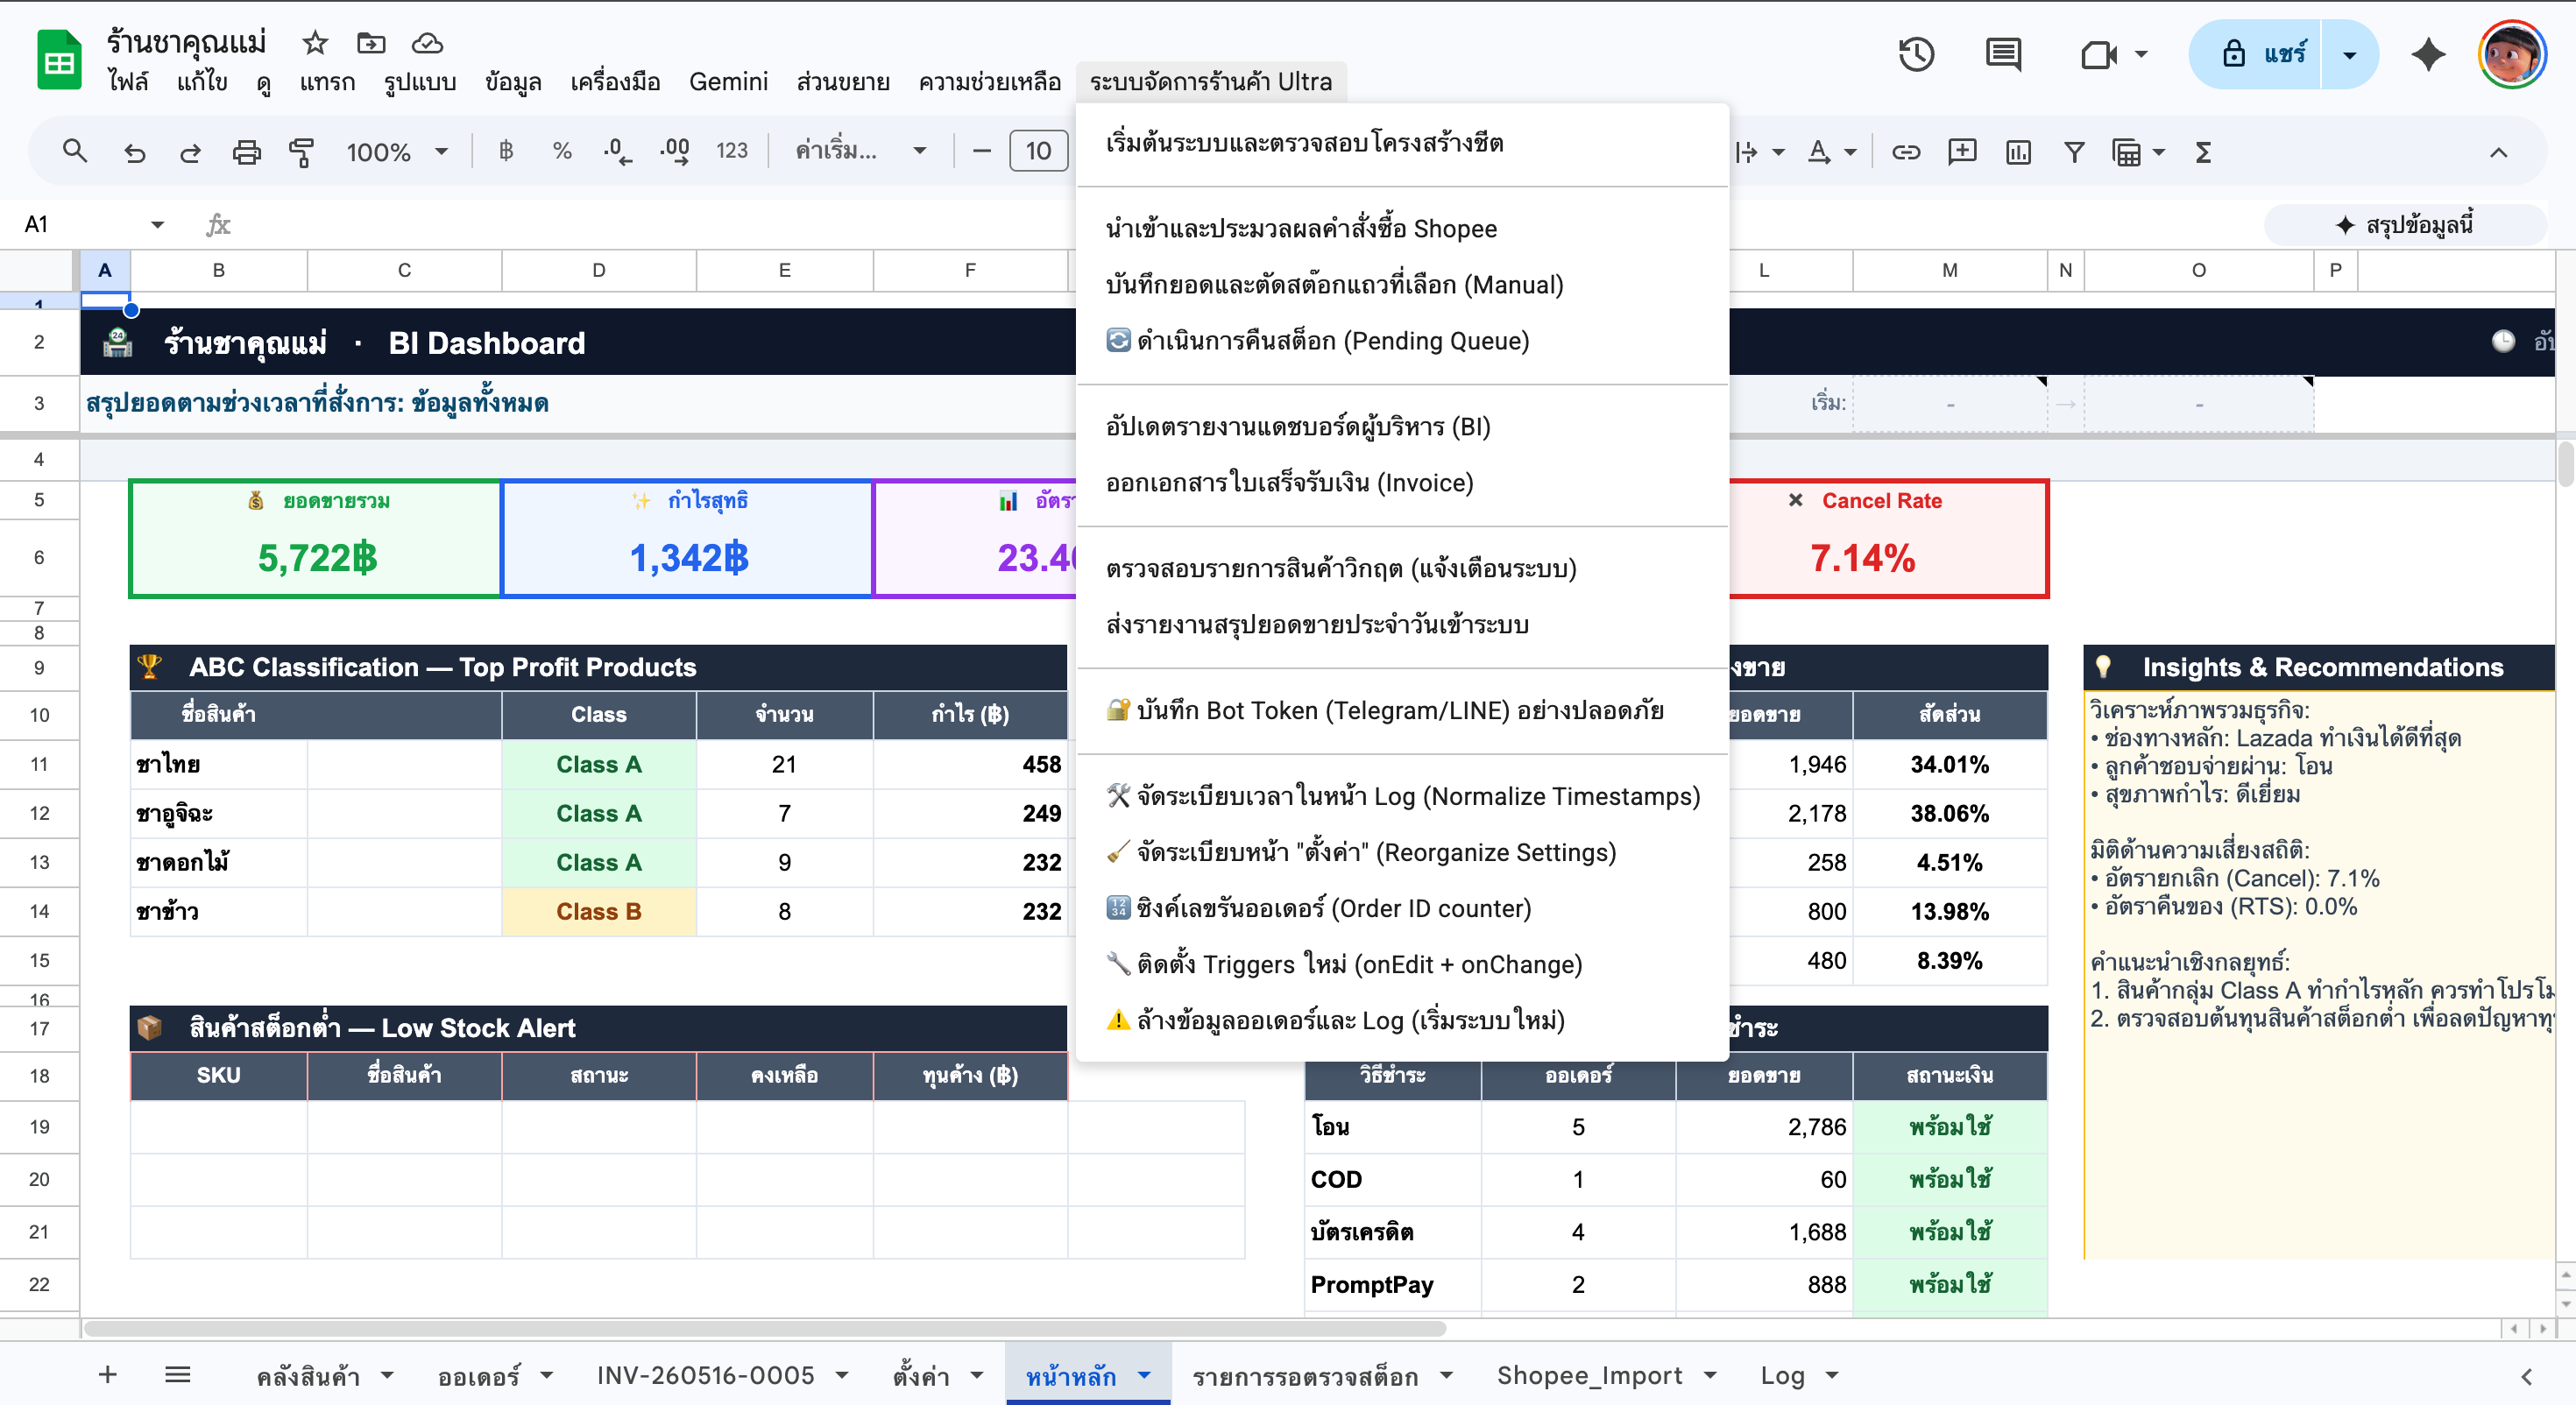This screenshot has width=2576, height=1405.
Task: Open the Google Sheets home icon
Action: click(59, 60)
